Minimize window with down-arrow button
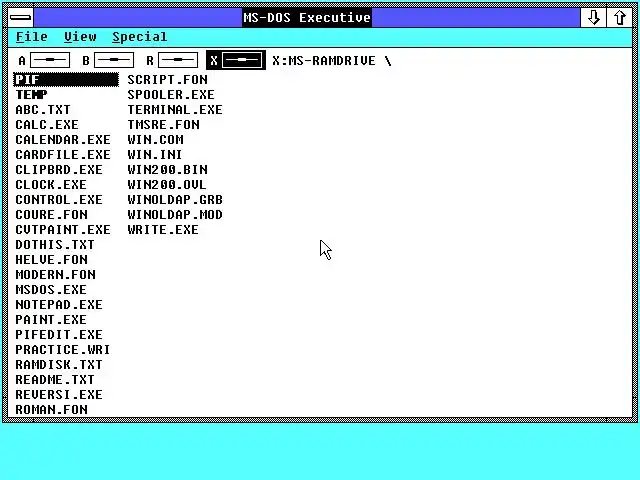This screenshot has height=480, width=640. [x=593, y=18]
